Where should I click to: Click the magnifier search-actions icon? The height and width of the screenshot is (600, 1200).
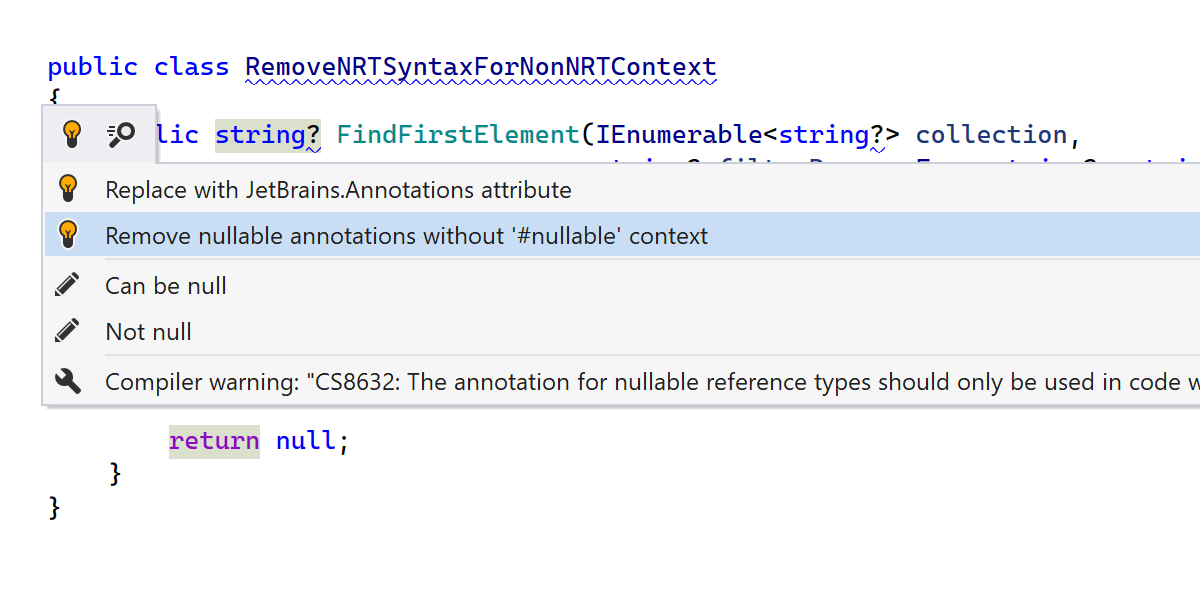tap(122, 134)
